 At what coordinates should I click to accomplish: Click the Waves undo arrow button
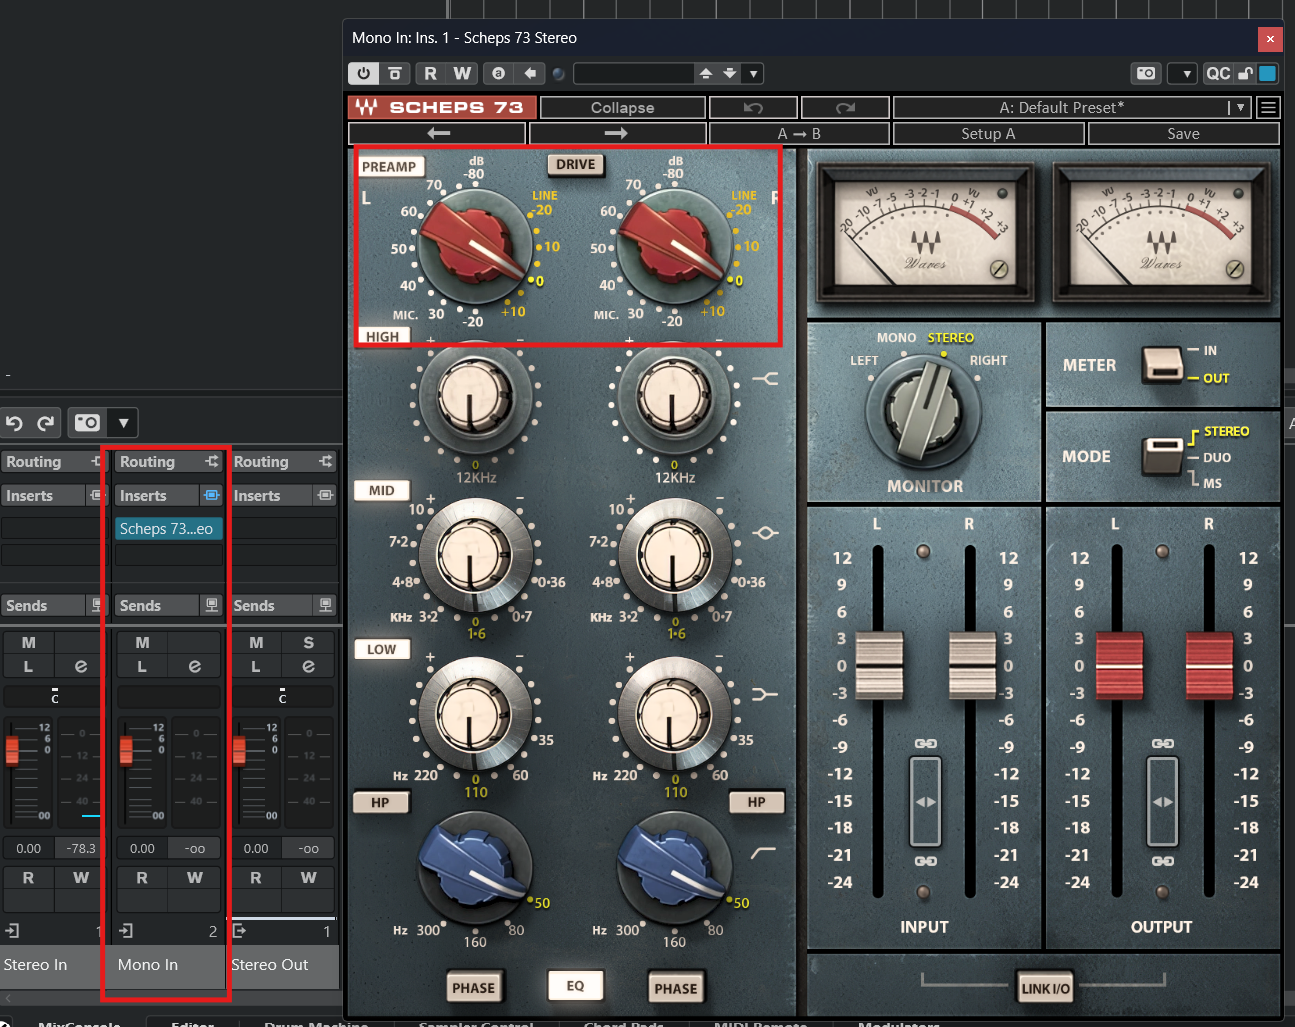(x=754, y=107)
